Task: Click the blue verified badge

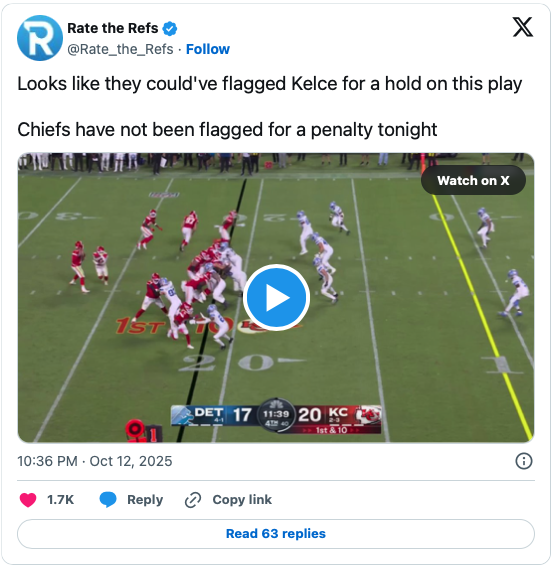Action: coord(170,29)
